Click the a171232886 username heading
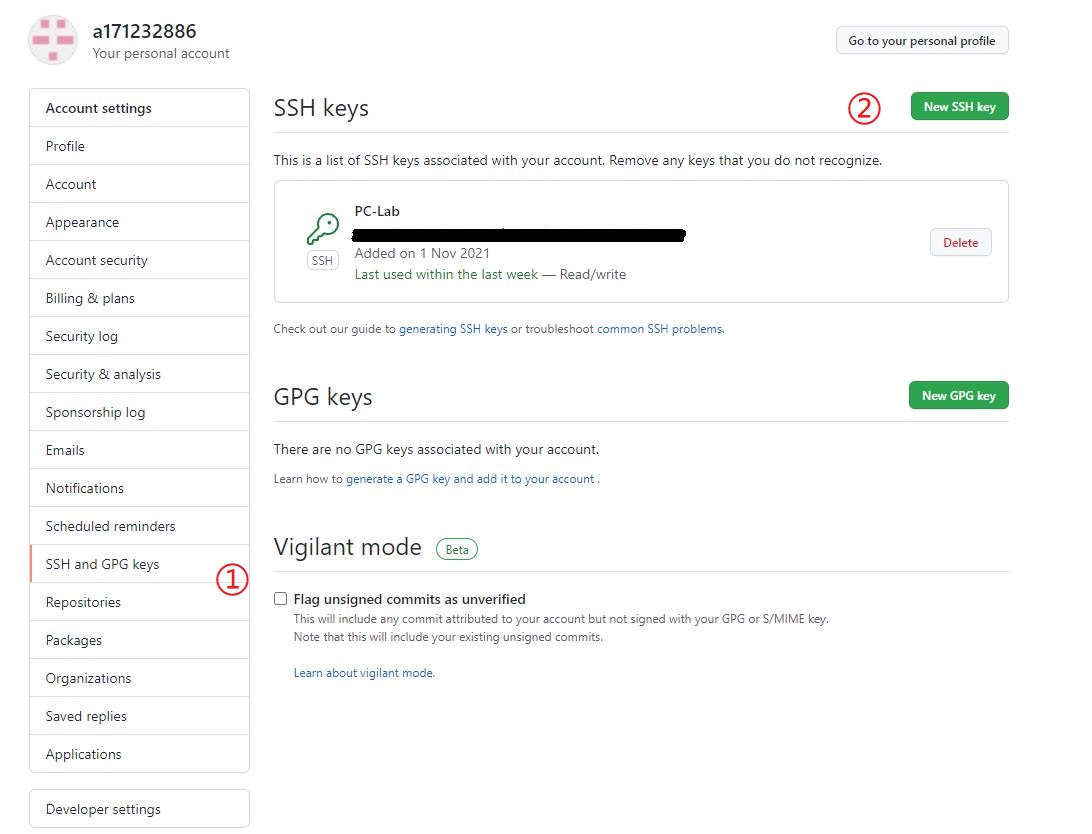The height and width of the screenshot is (834, 1092). pos(144,31)
